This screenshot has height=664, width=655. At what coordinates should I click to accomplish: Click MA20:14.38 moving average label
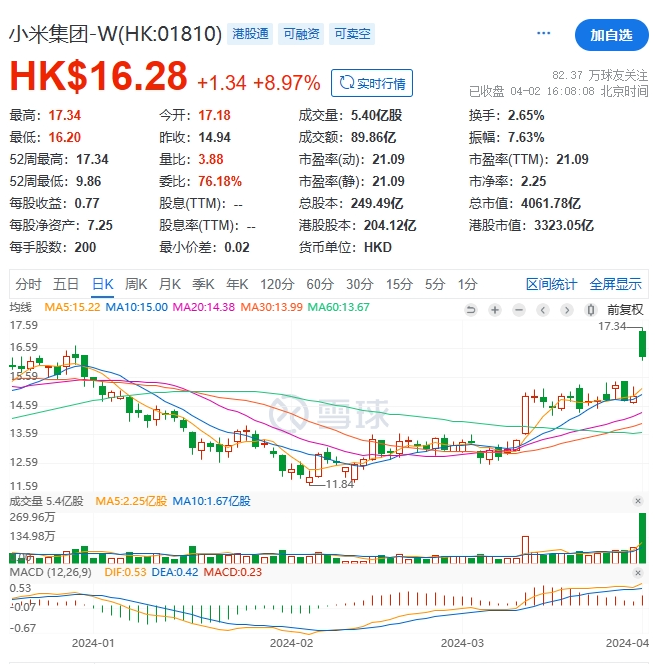[204, 307]
